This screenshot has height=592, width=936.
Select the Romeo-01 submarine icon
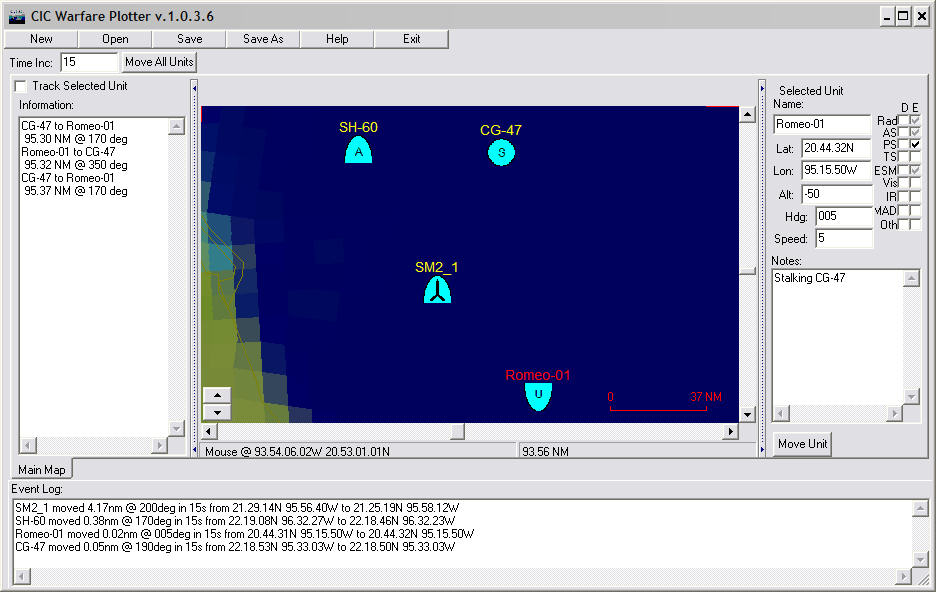[538, 396]
